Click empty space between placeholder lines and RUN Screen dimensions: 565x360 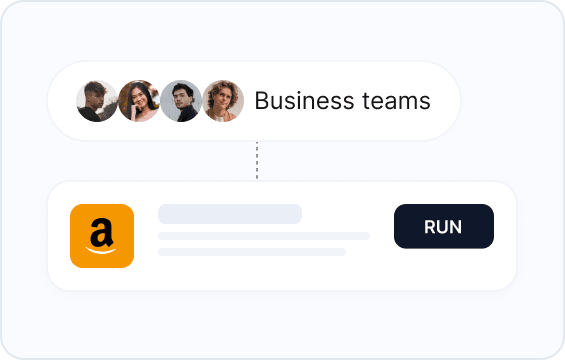click(x=382, y=236)
